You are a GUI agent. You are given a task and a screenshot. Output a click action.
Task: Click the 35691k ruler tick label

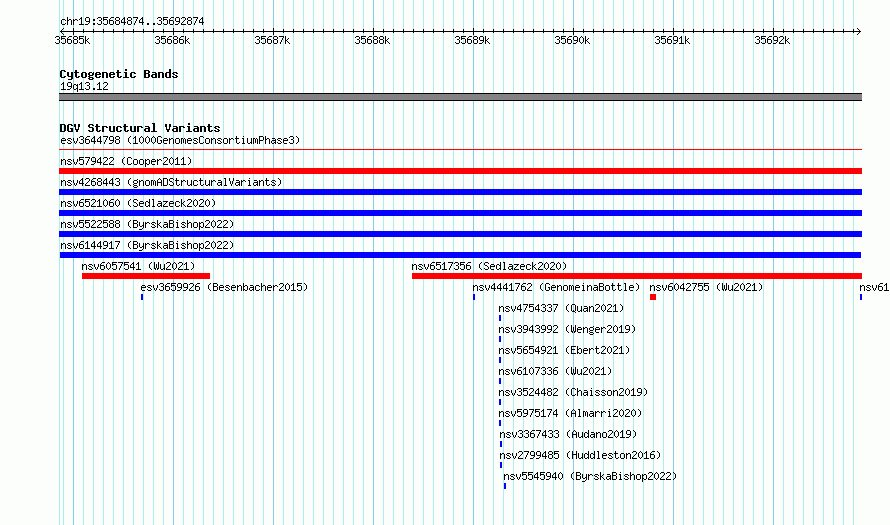(x=672, y=40)
